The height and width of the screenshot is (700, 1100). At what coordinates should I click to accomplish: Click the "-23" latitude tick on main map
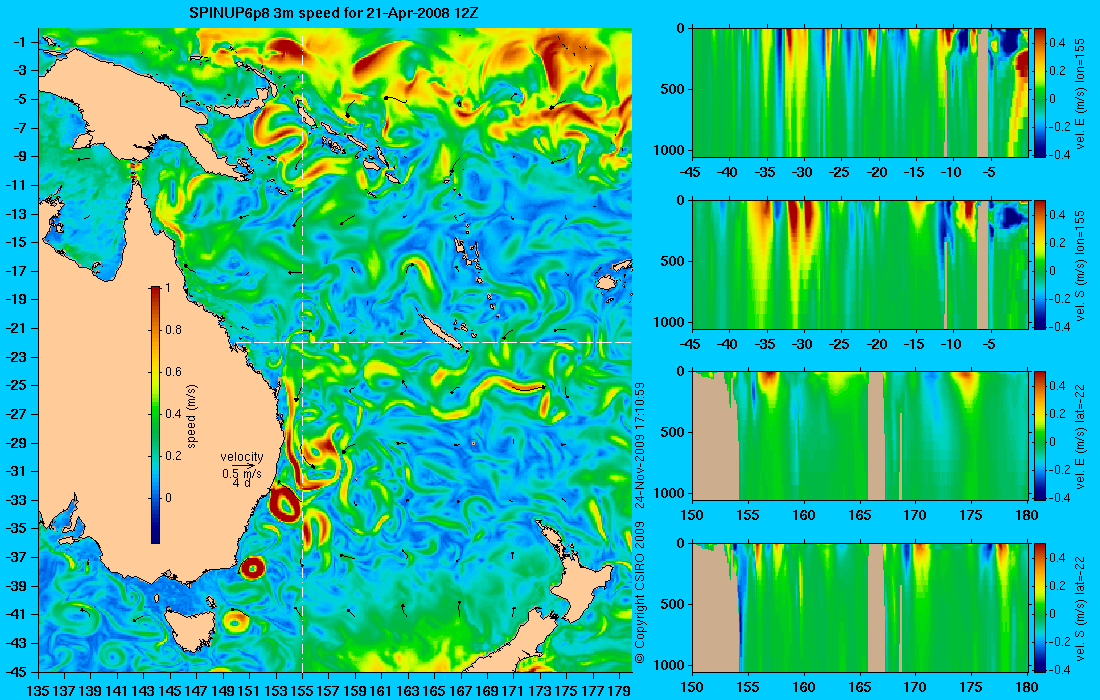(x=15, y=357)
